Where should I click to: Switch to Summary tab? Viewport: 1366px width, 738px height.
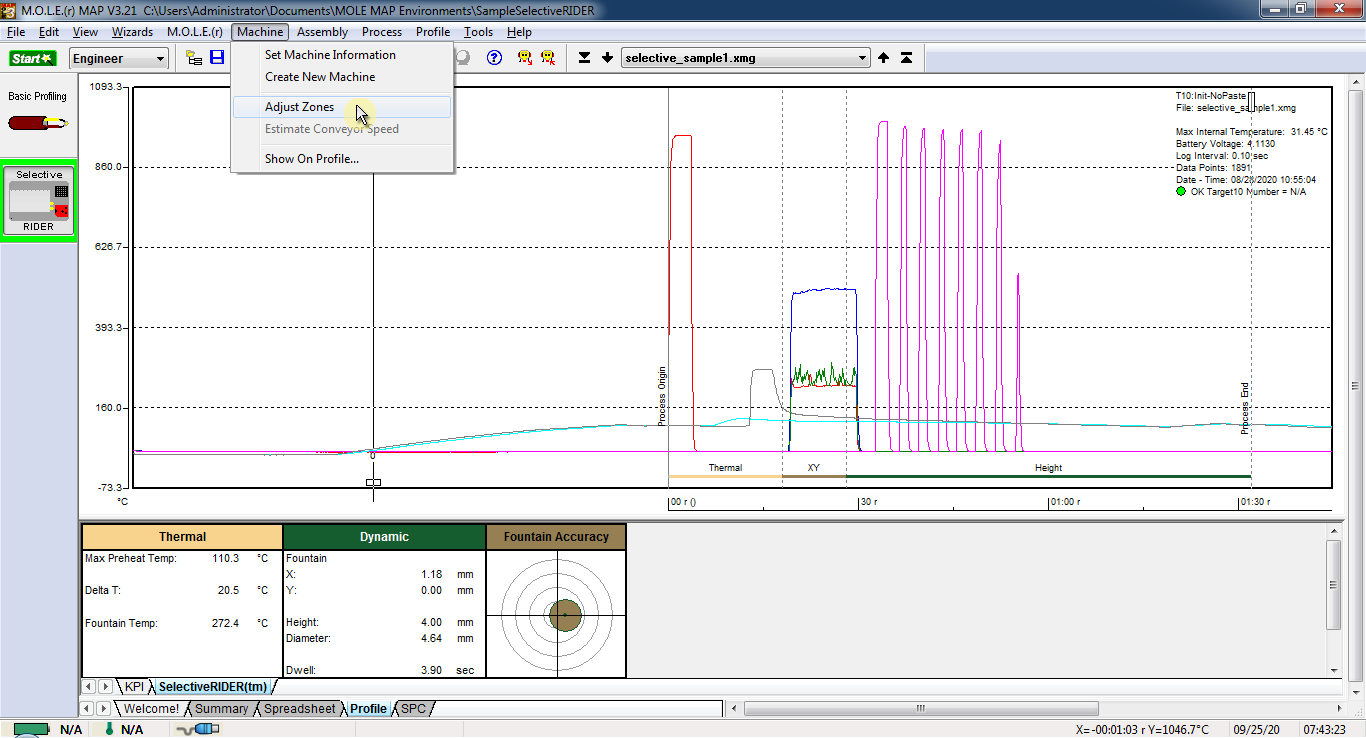point(221,709)
